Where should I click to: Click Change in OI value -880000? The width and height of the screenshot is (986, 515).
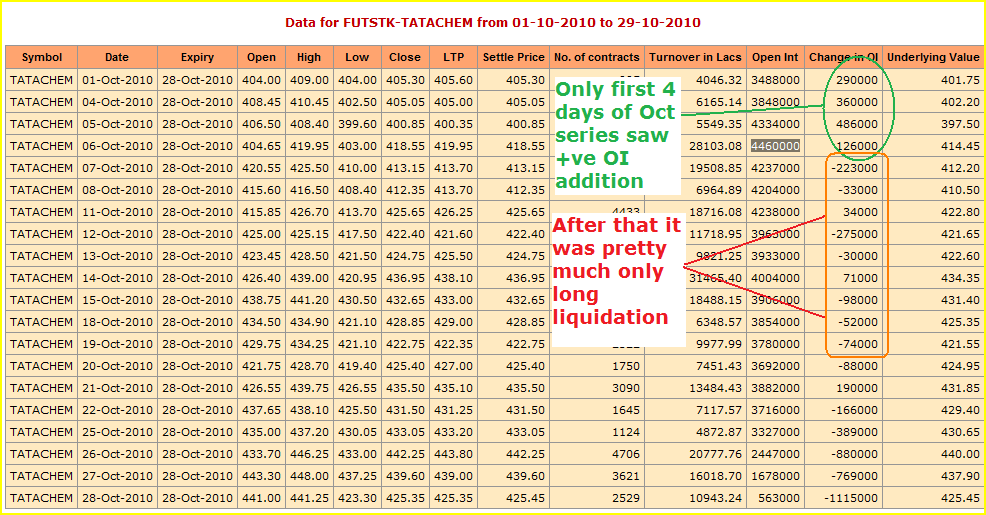(x=855, y=454)
